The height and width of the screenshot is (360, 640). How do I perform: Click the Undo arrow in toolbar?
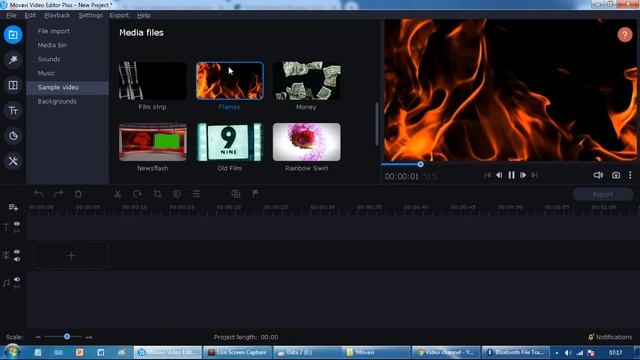click(x=39, y=194)
